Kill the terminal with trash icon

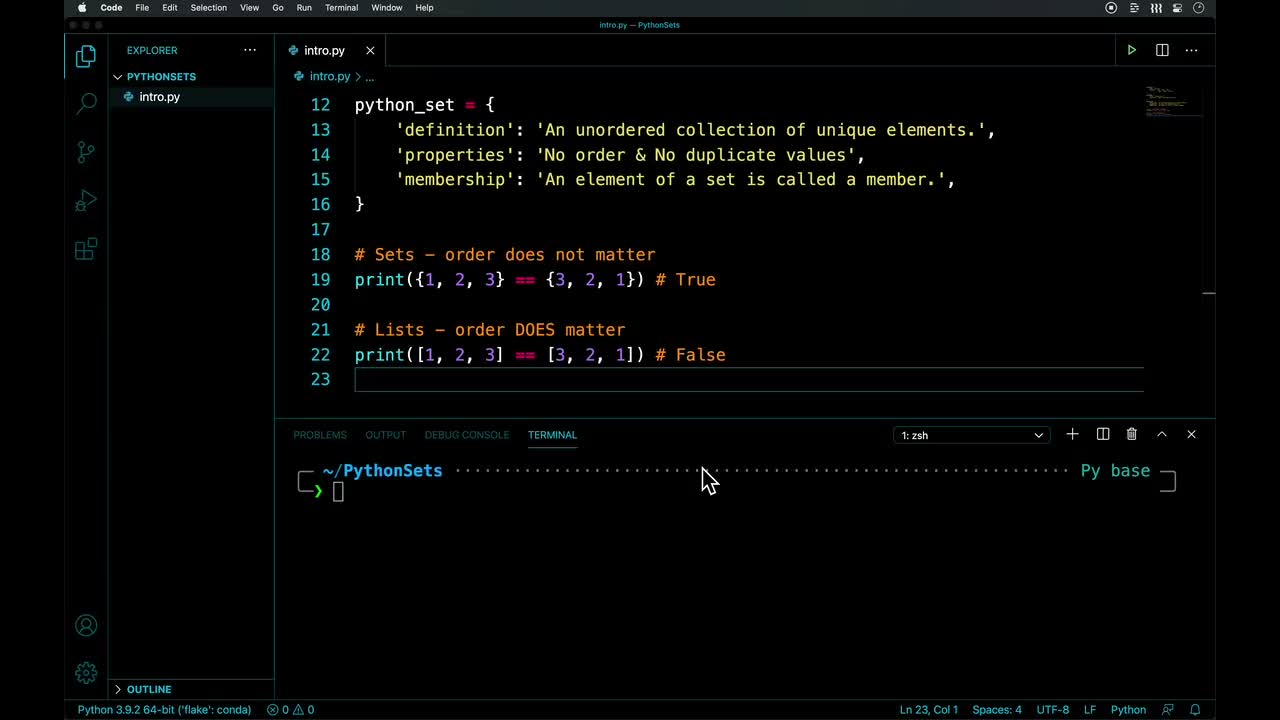1132,434
